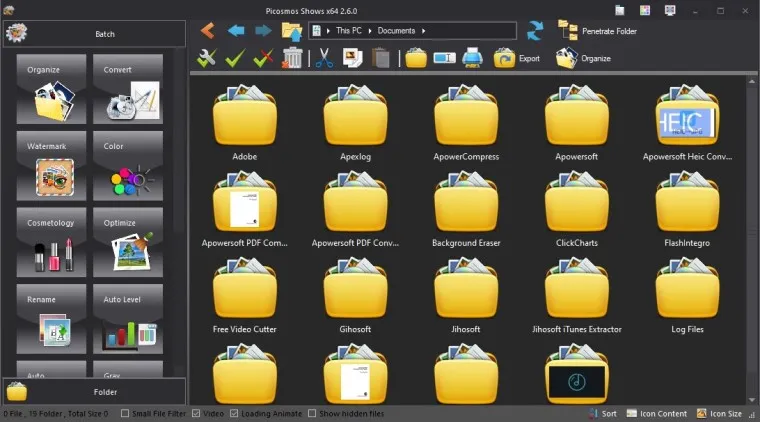Select the Jihosoft iTunes Extractor folder
This screenshot has height=422, width=760.
pyautogui.click(x=576, y=295)
